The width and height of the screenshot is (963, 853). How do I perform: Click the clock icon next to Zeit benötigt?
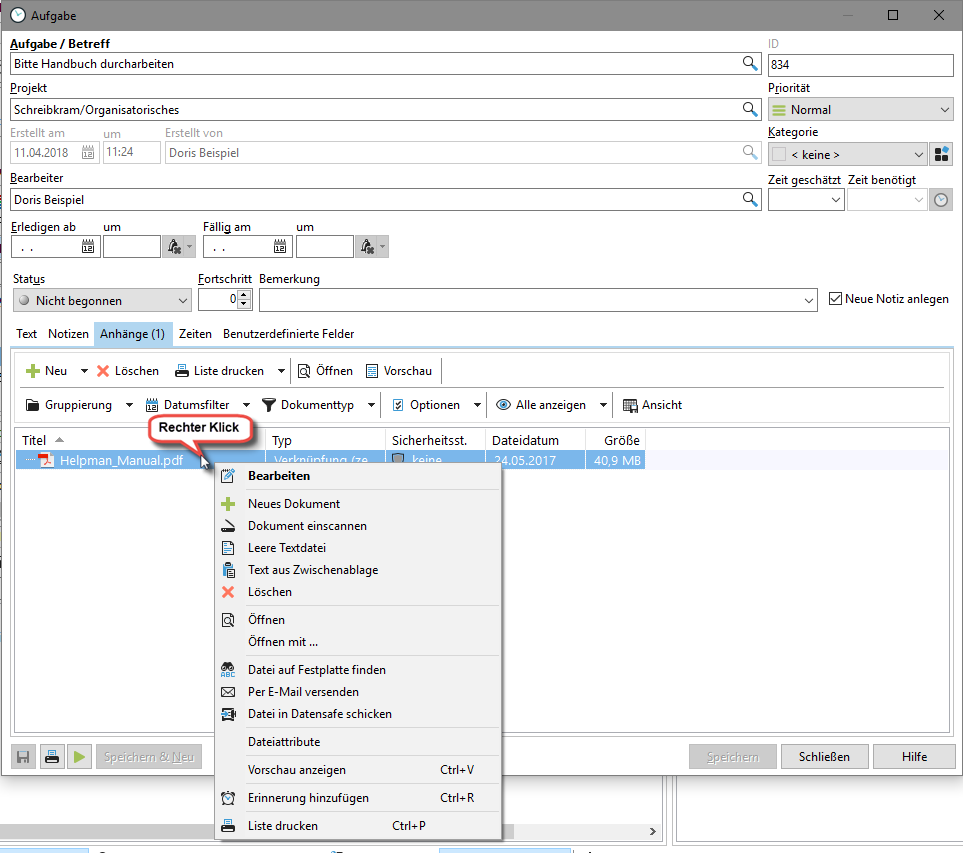(941, 200)
